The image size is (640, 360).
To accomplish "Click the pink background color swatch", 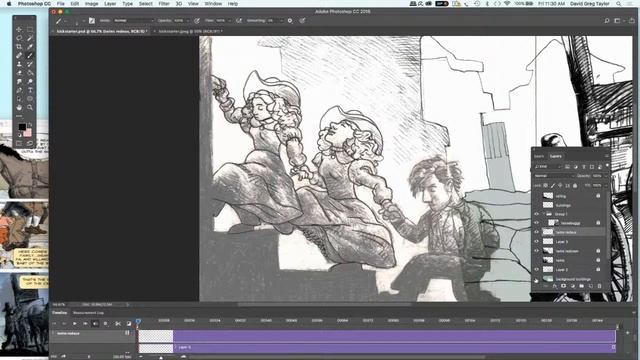I will [x=27, y=133].
